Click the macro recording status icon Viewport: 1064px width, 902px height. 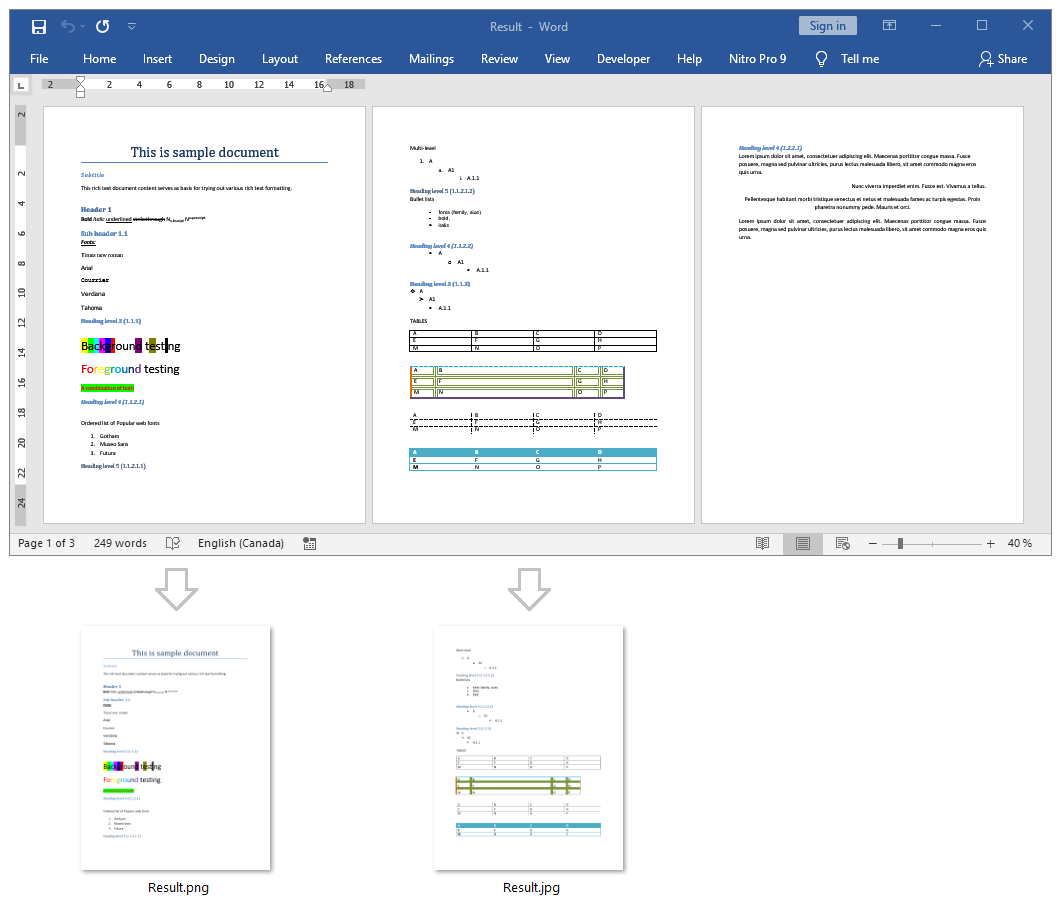[310, 543]
